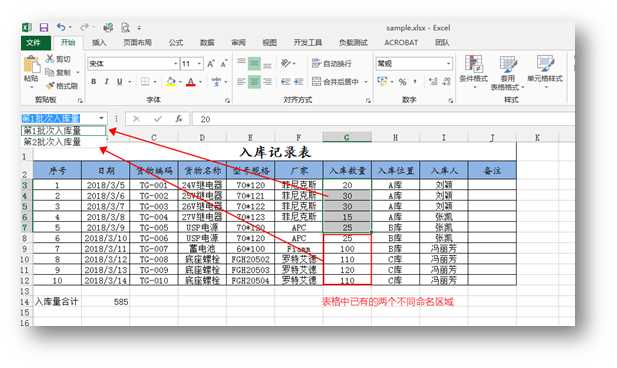
Task: Click the Cell Styles (单元格样式) icon
Action: pos(545,64)
